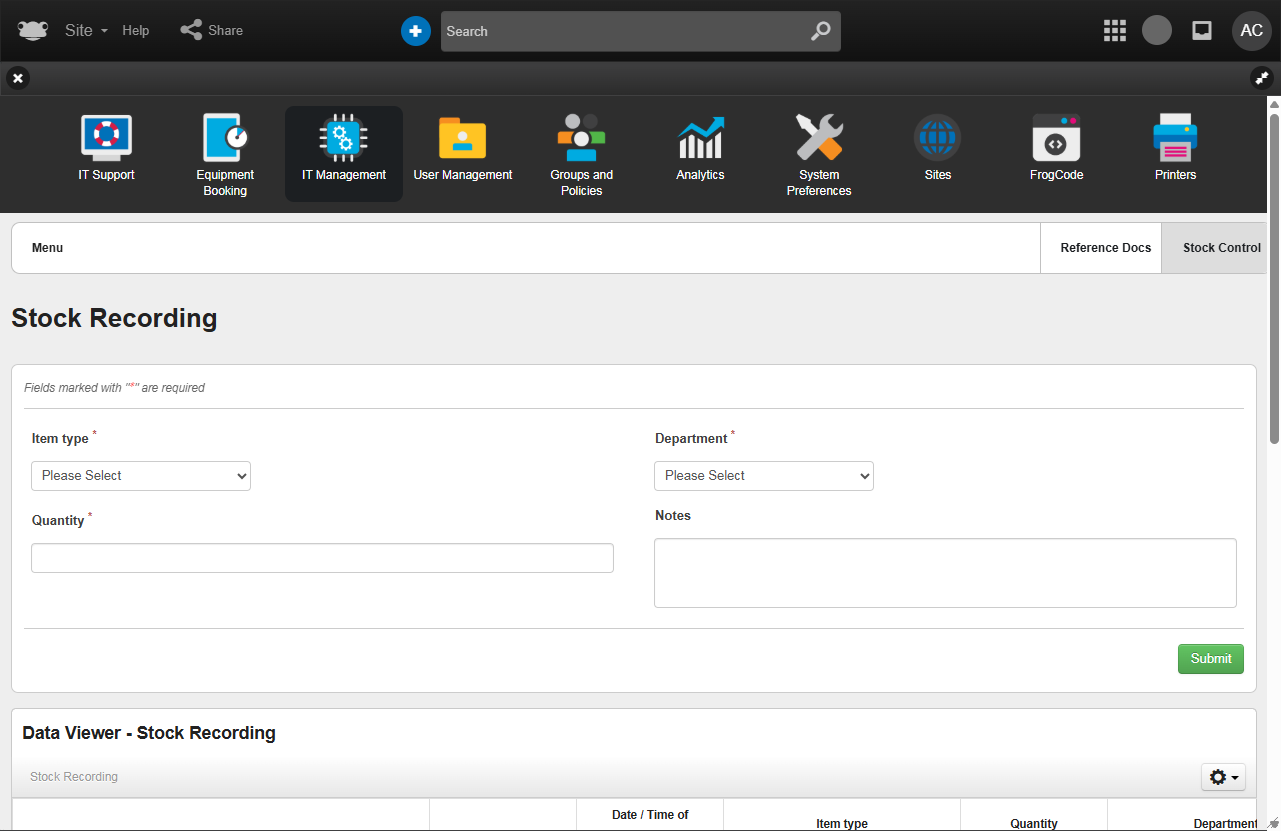Switch to the Reference Docs tab
1281x831 pixels.
pyautogui.click(x=1105, y=248)
